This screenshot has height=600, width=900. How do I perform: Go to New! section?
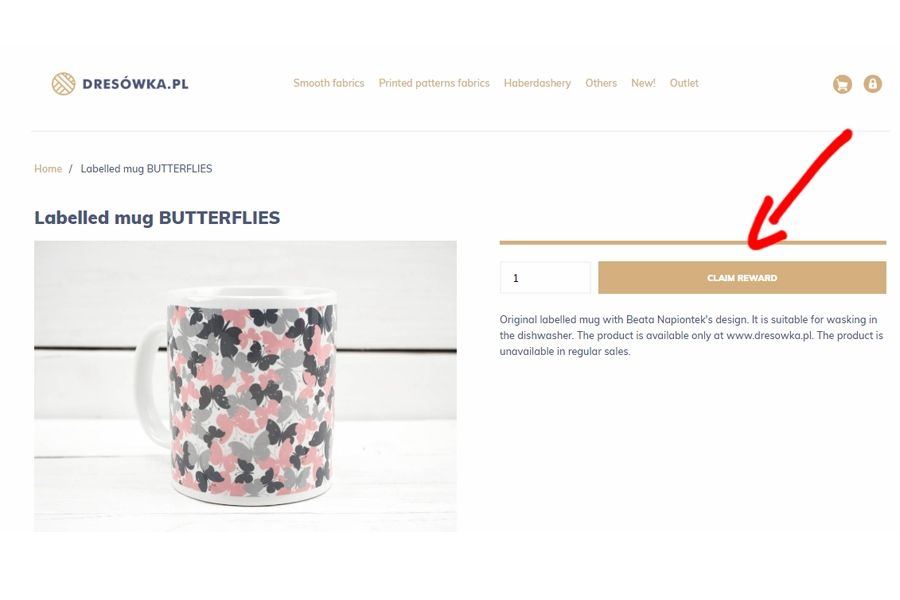tap(643, 83)
